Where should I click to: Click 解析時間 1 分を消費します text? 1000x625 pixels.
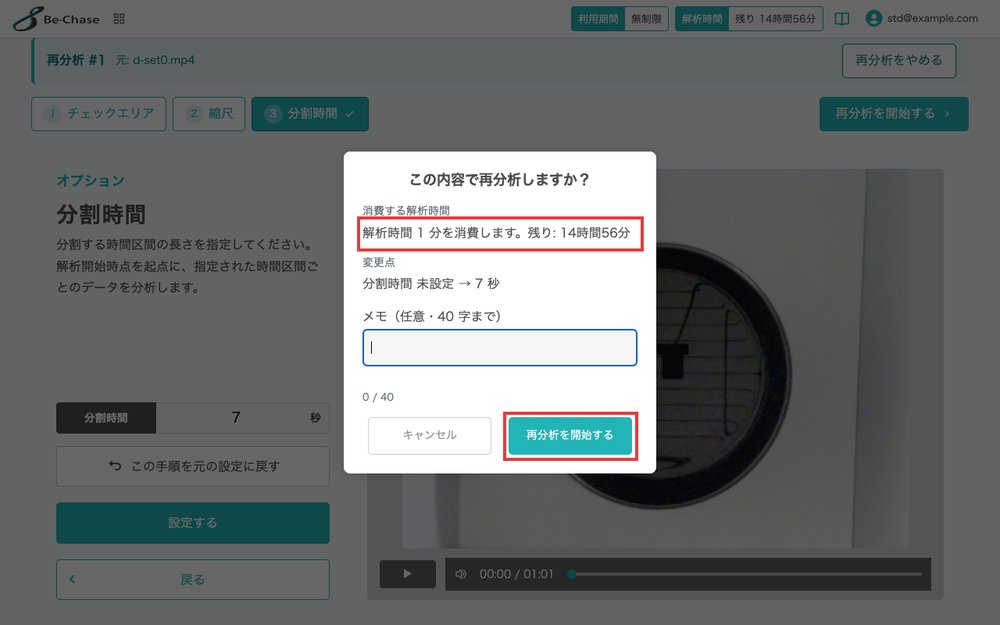tap(443, 233)
